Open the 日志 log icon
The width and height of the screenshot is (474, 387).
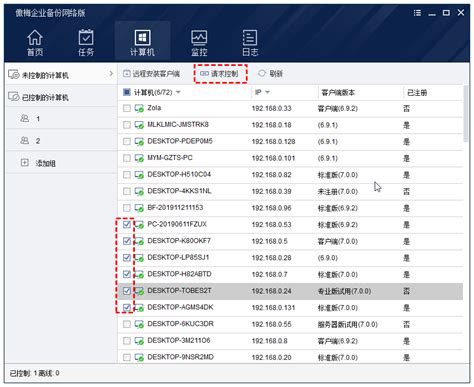(x=250, y=38)
